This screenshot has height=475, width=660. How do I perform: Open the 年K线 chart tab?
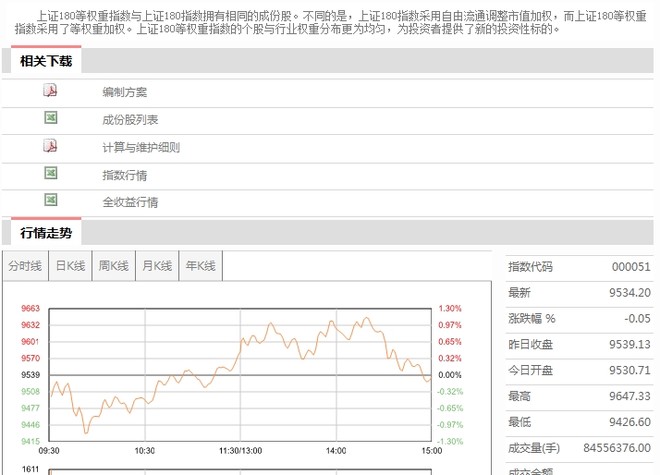coord(201,266)
